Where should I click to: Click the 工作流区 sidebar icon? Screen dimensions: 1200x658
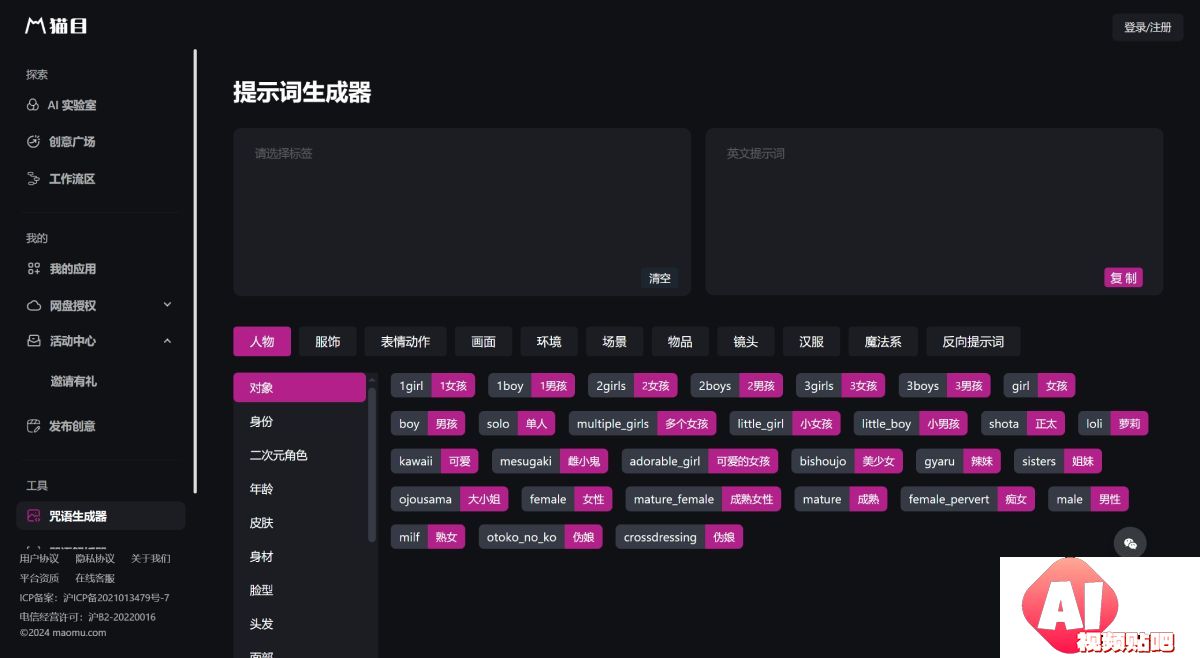pos(33,179)
